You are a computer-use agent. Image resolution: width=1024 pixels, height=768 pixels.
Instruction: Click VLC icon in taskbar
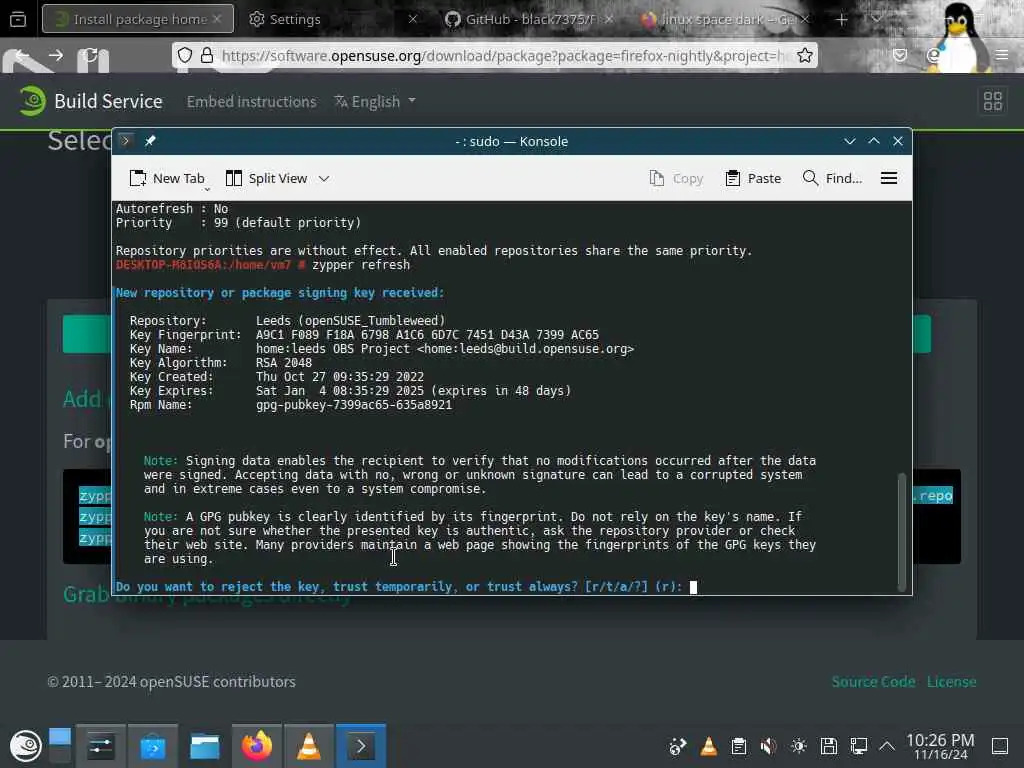click(x=309, y=746)
